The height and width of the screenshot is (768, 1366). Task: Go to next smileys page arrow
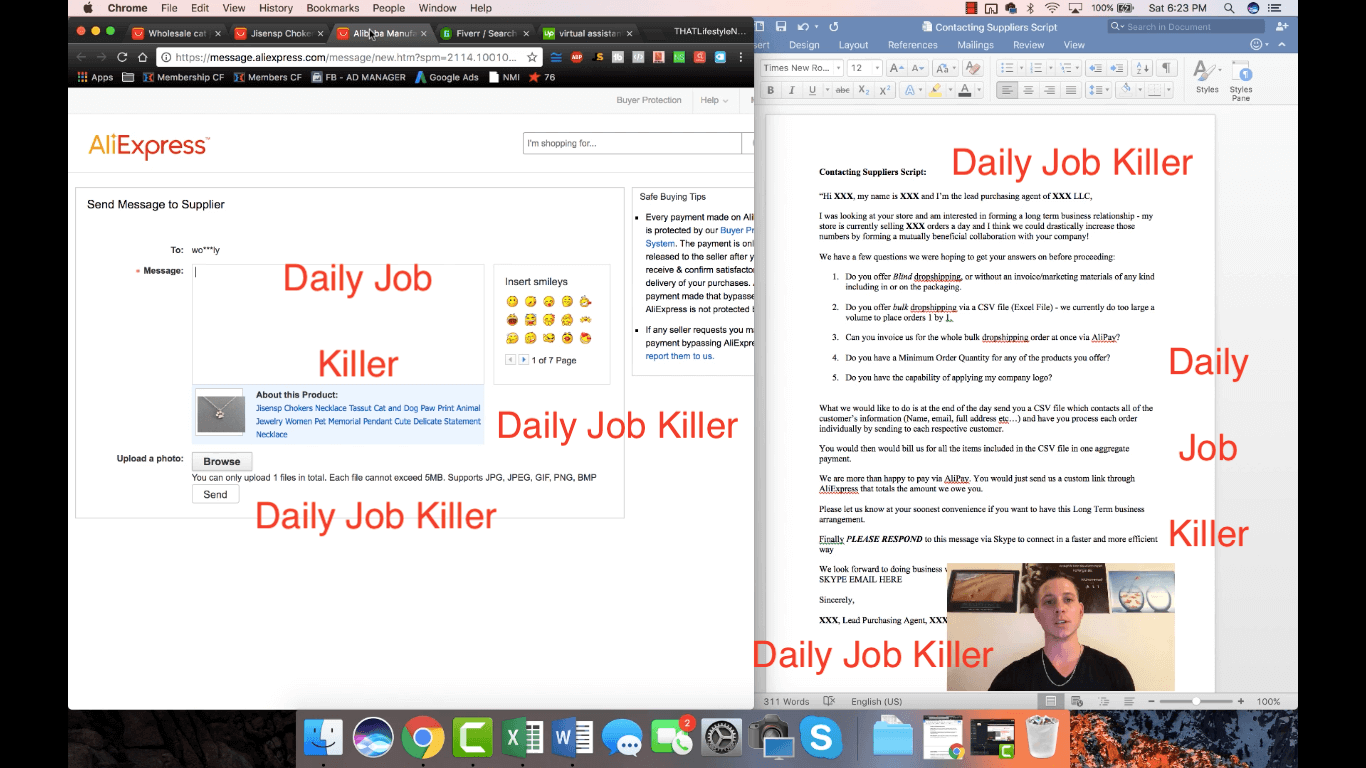click(523, 360)
